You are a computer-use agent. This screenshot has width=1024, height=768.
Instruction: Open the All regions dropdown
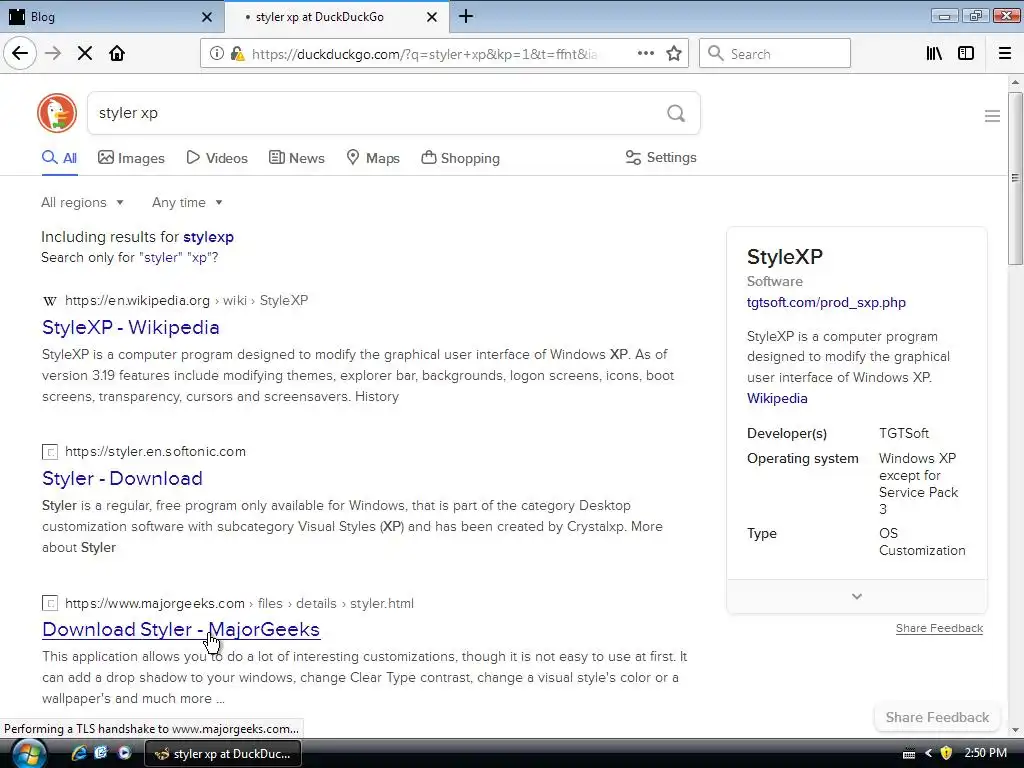point(82,202)
